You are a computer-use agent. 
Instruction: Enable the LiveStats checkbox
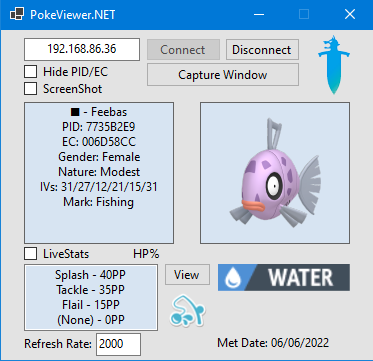(x=31, y=254)
